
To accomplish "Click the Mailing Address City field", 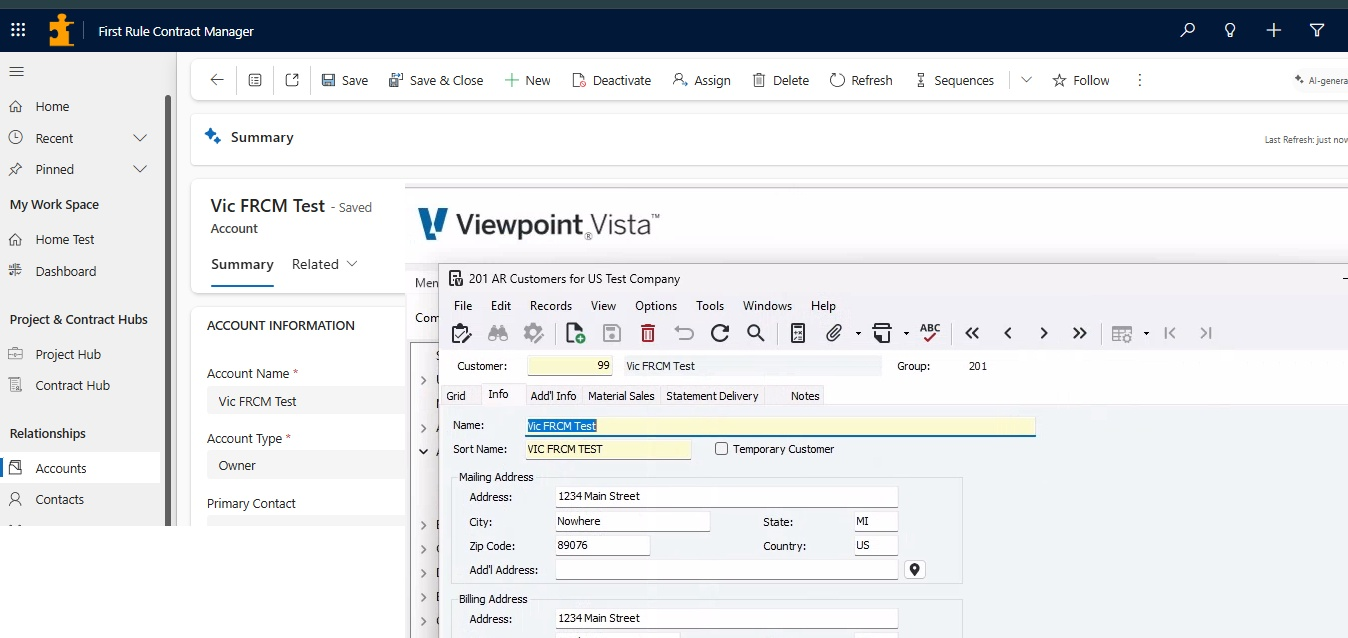I will pos(632,521).
